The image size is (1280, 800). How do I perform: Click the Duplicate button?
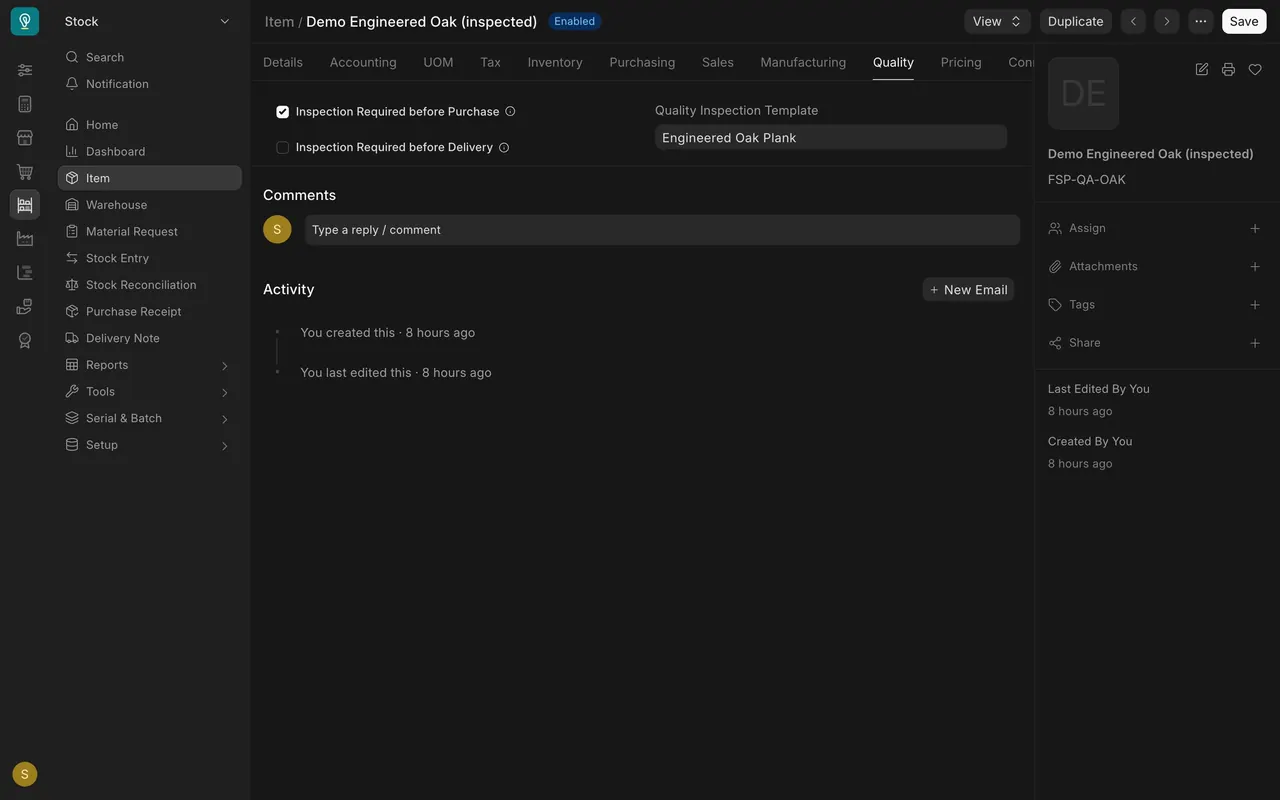1076,21
